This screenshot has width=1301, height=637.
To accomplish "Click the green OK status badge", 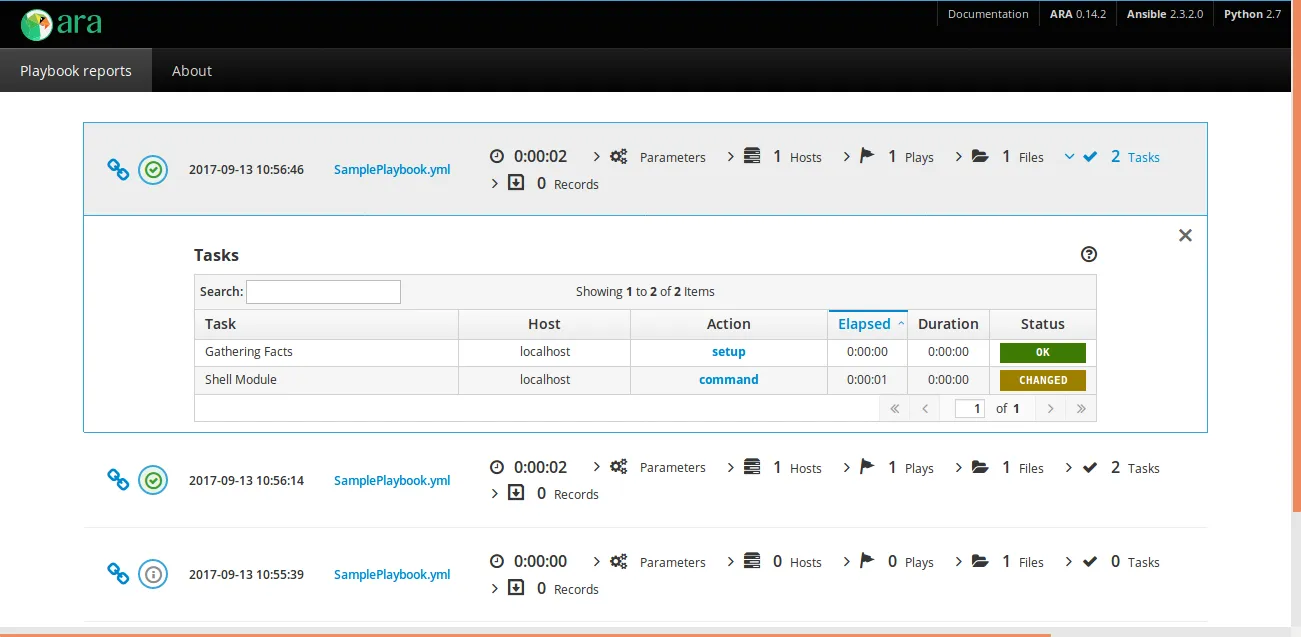I will [1042, 352].
